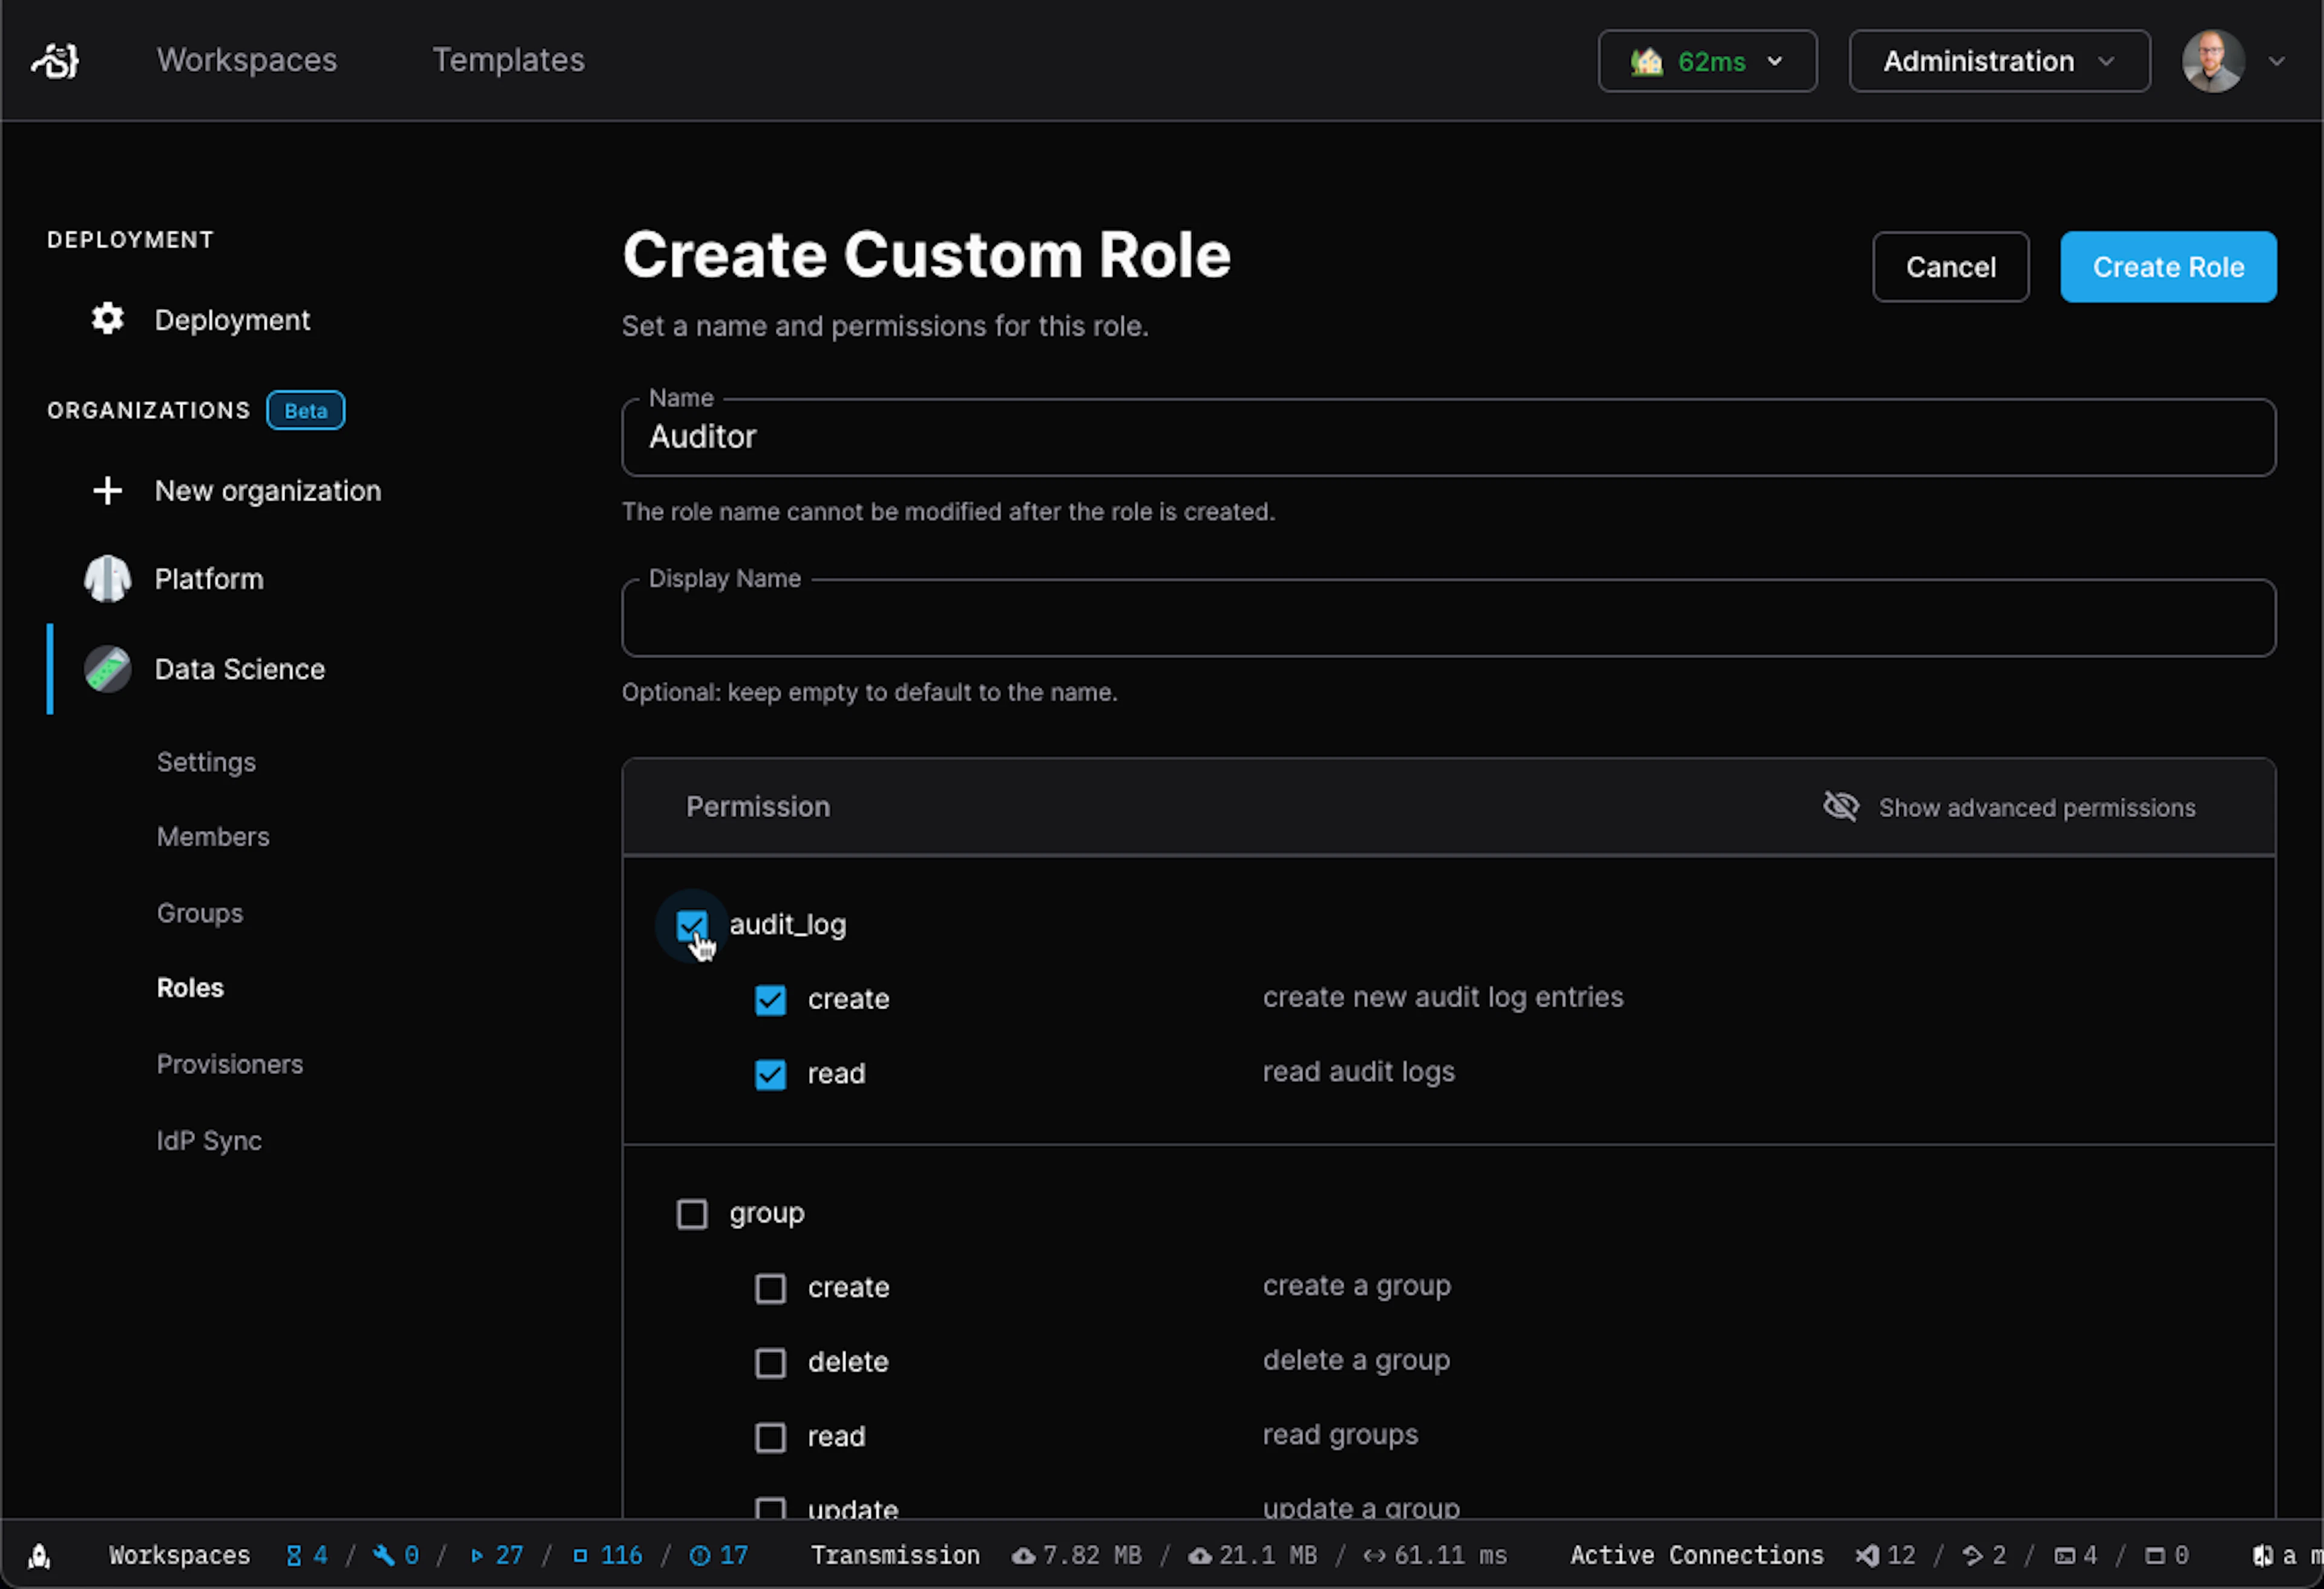This screenshot has height=1589, width=2324.
Task: Click the user profile avatar
Action: [x=2213, y=61]
